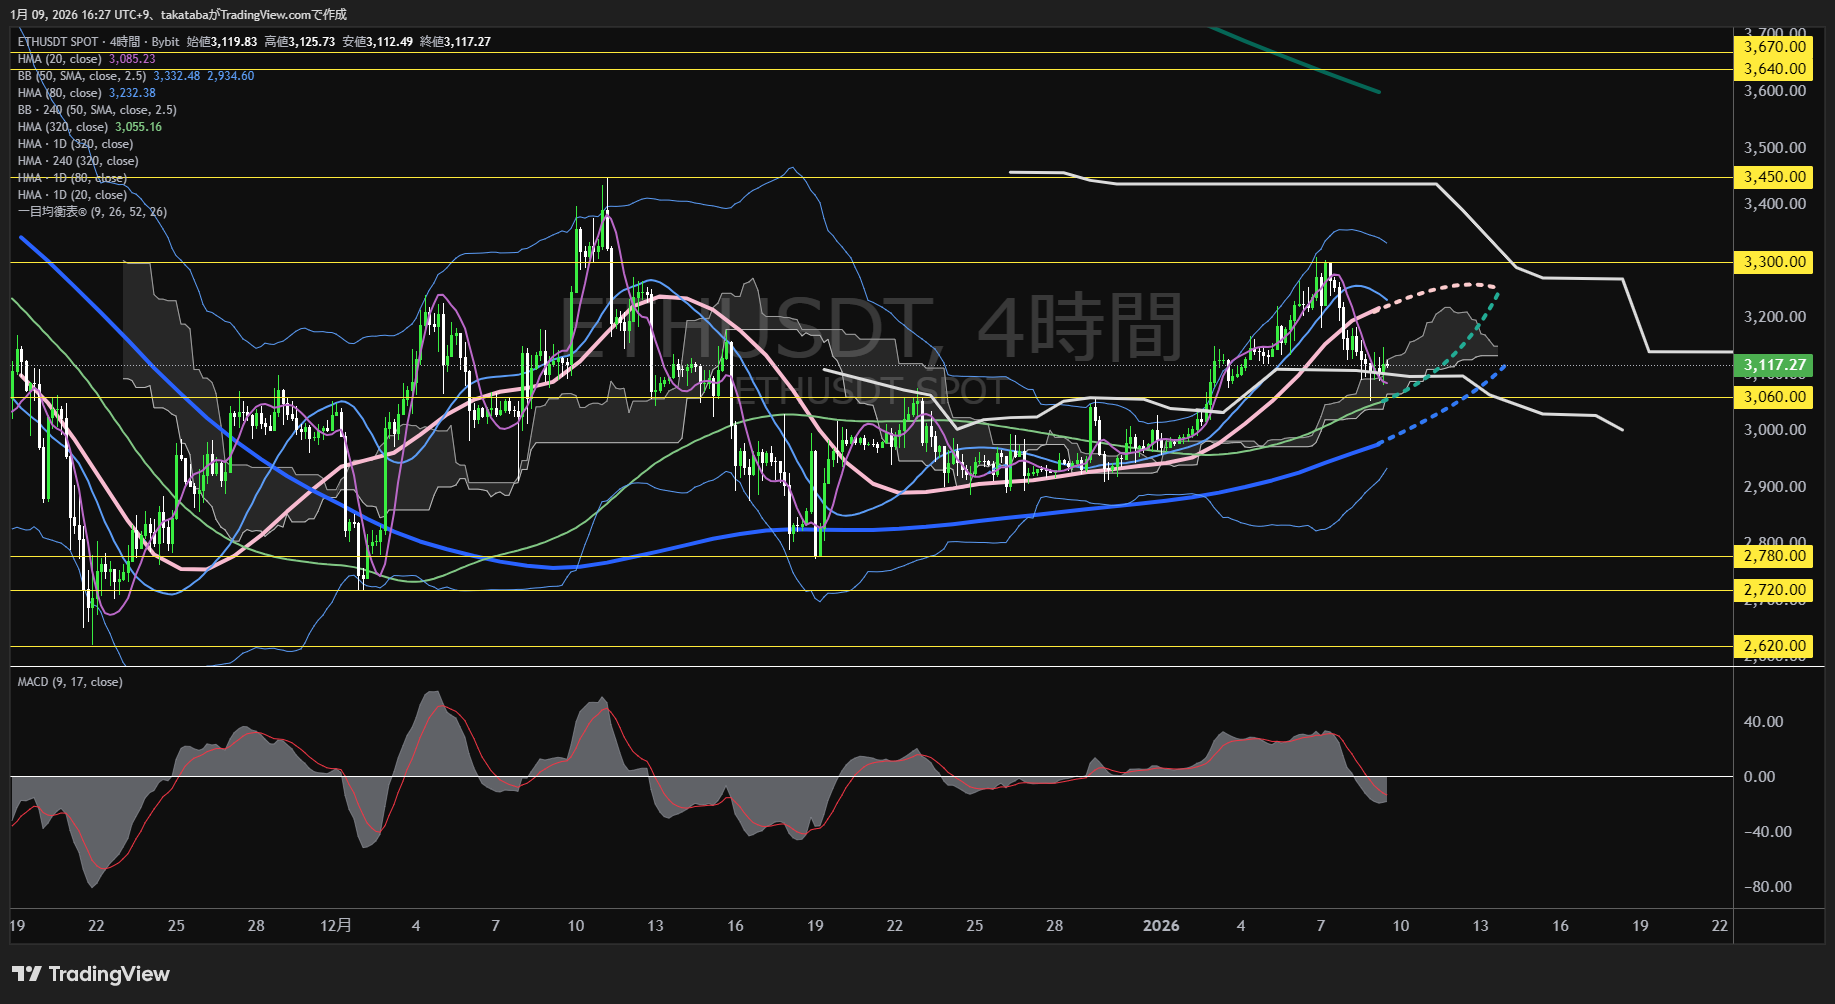Select the yellow 3,300.00 price level label

1774,262
